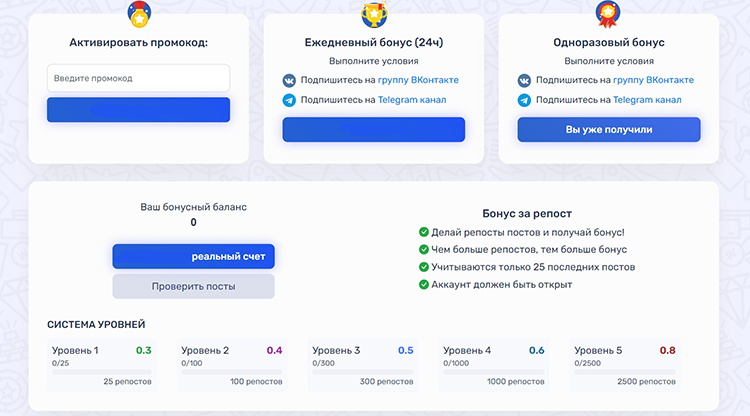Image resolution: width=750 pixels, height=416 pixels.
Task: Click the daily bonus trophy icon
Action: [374, 15]
